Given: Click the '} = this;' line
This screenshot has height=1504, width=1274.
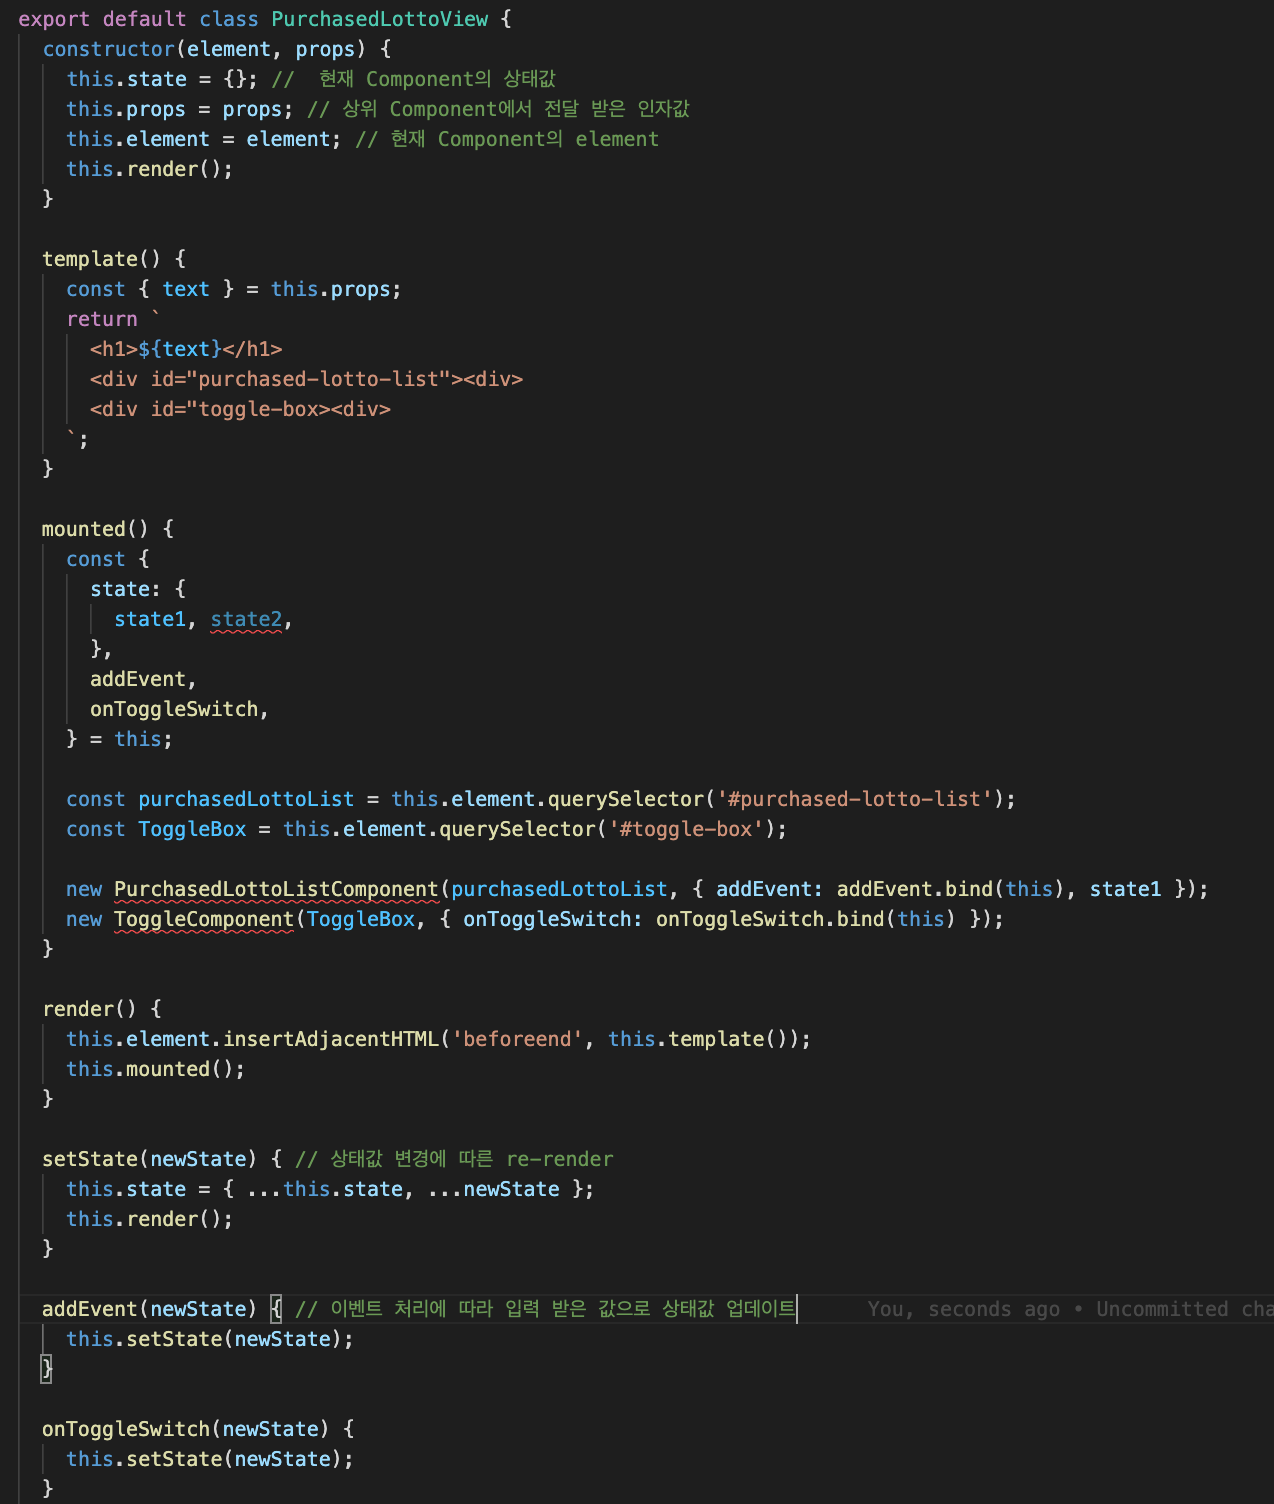Looking at the screenshot, I should coord(119,739).
